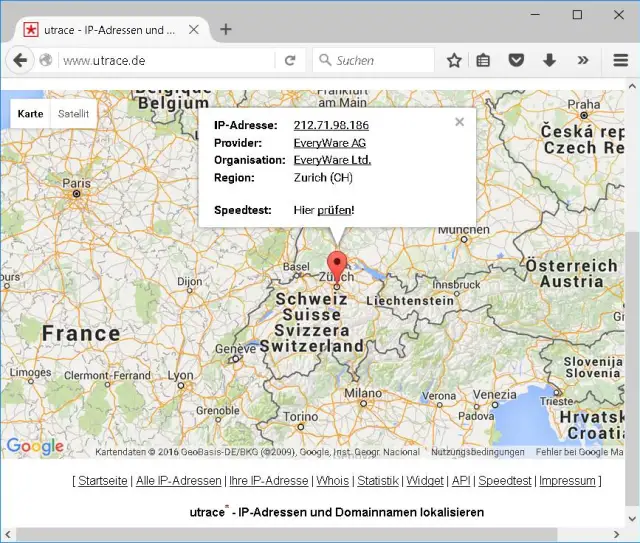Open a new browser tab

226,29
